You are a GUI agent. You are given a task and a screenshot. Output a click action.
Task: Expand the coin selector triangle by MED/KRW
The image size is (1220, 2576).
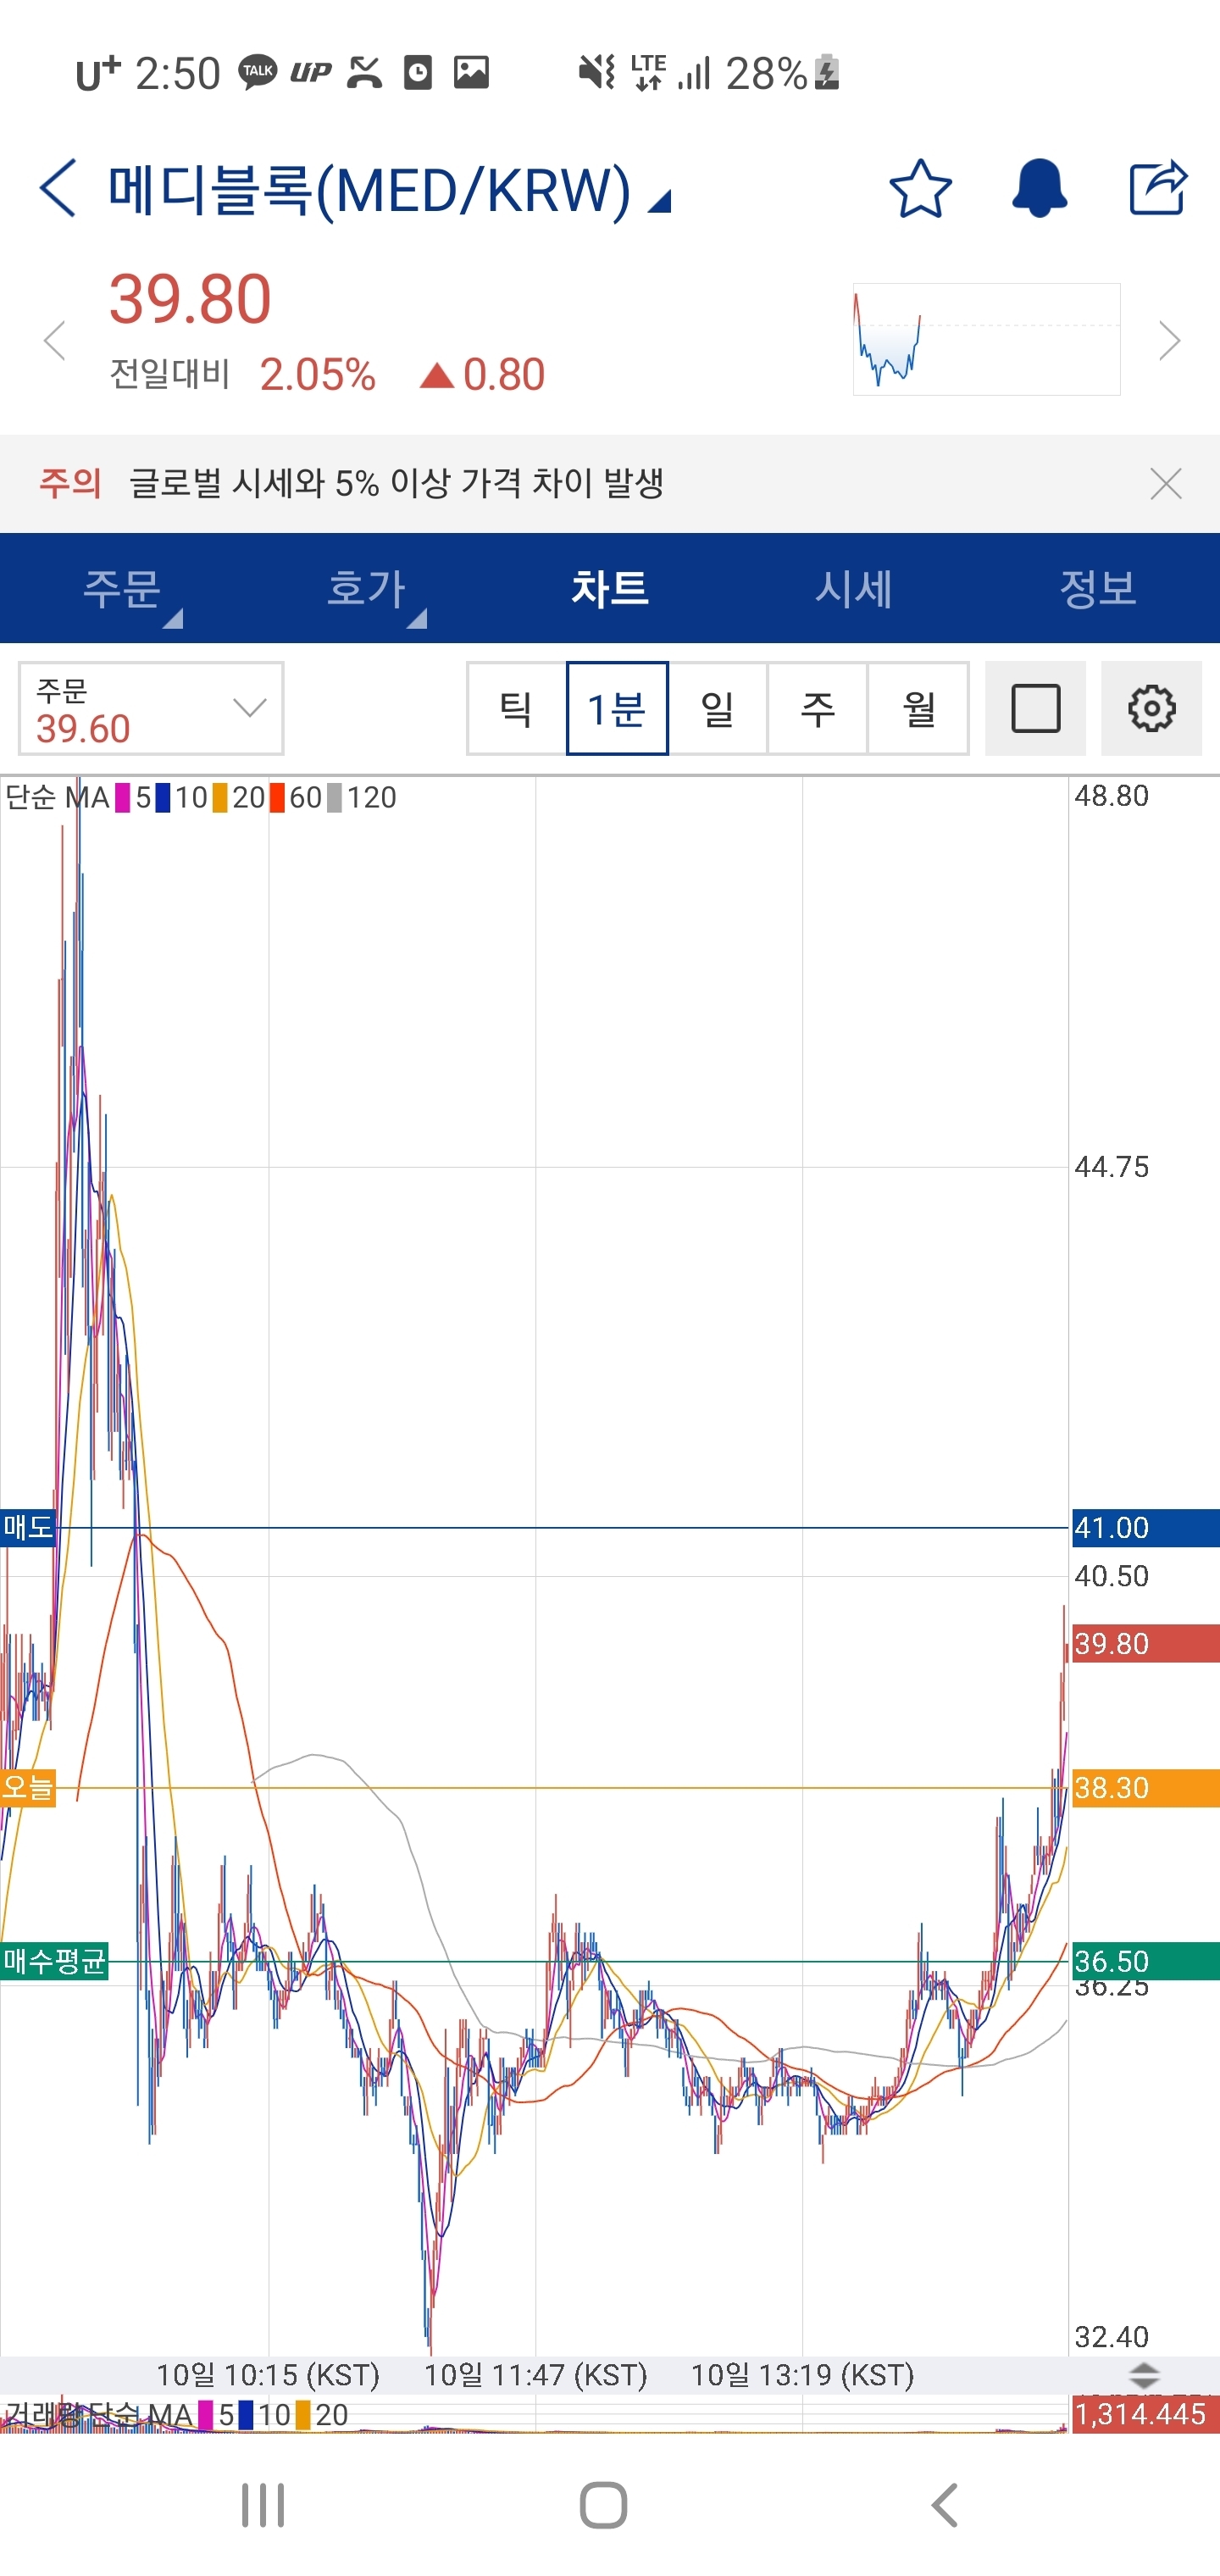[x=658, y=202]
